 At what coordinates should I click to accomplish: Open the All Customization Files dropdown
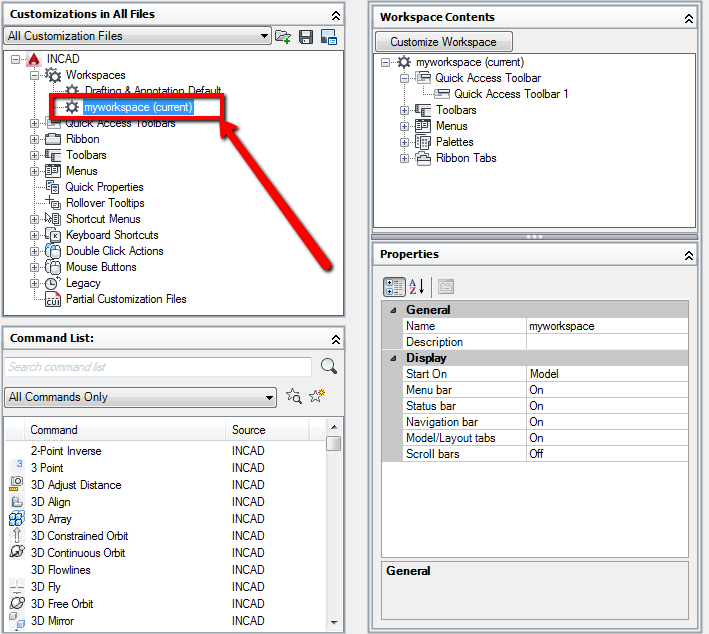(264, 36)
